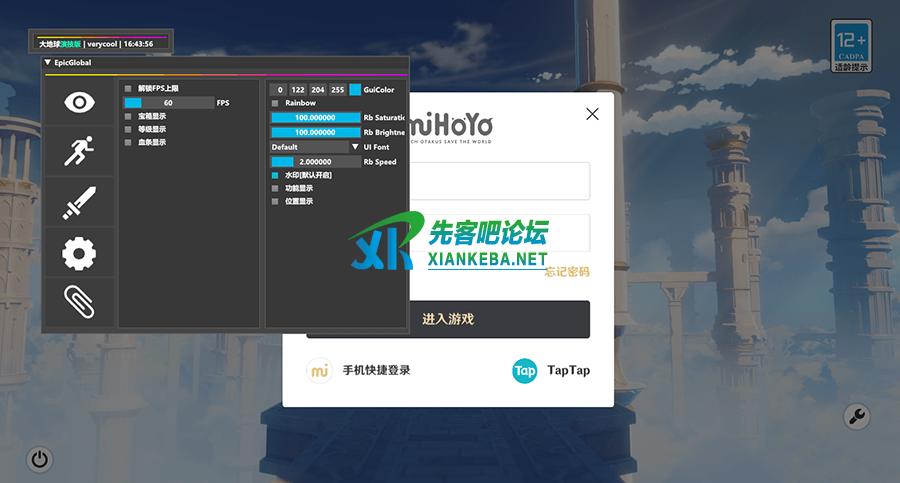Open the eye visuals tab
Viewport: 900px width, 483px height.
[79, 102]
